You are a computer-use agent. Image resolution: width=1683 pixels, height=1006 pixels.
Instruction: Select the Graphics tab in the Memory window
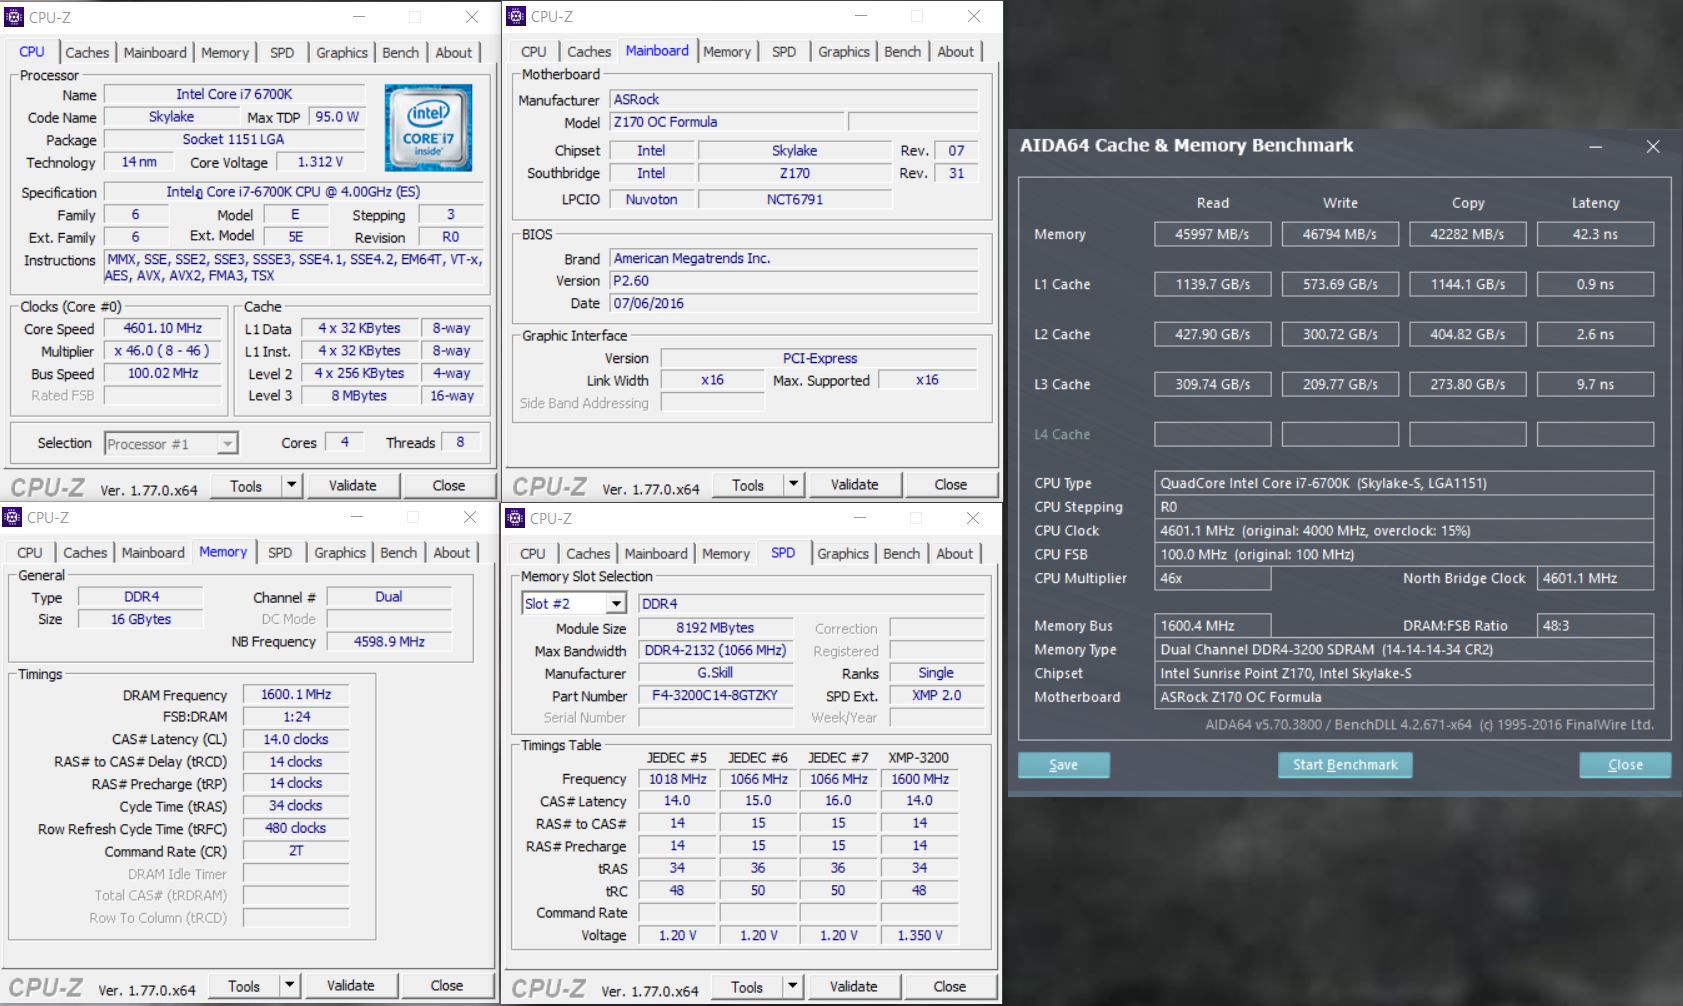340,552
